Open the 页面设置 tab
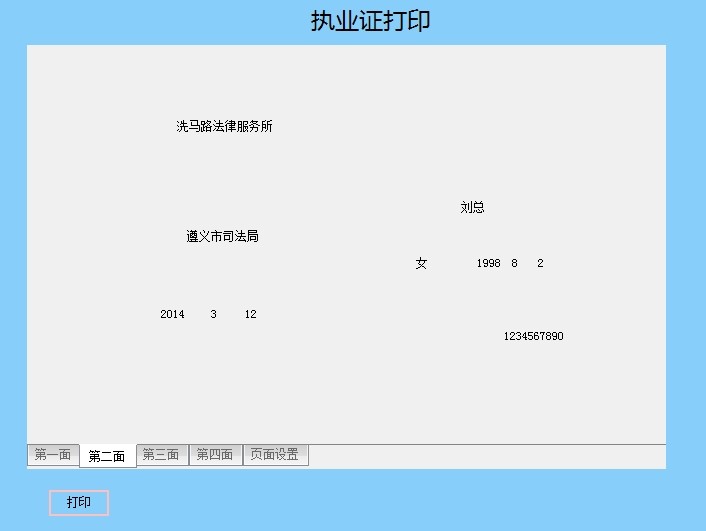Viewport: 706px width, 531px height. [275, 455]
